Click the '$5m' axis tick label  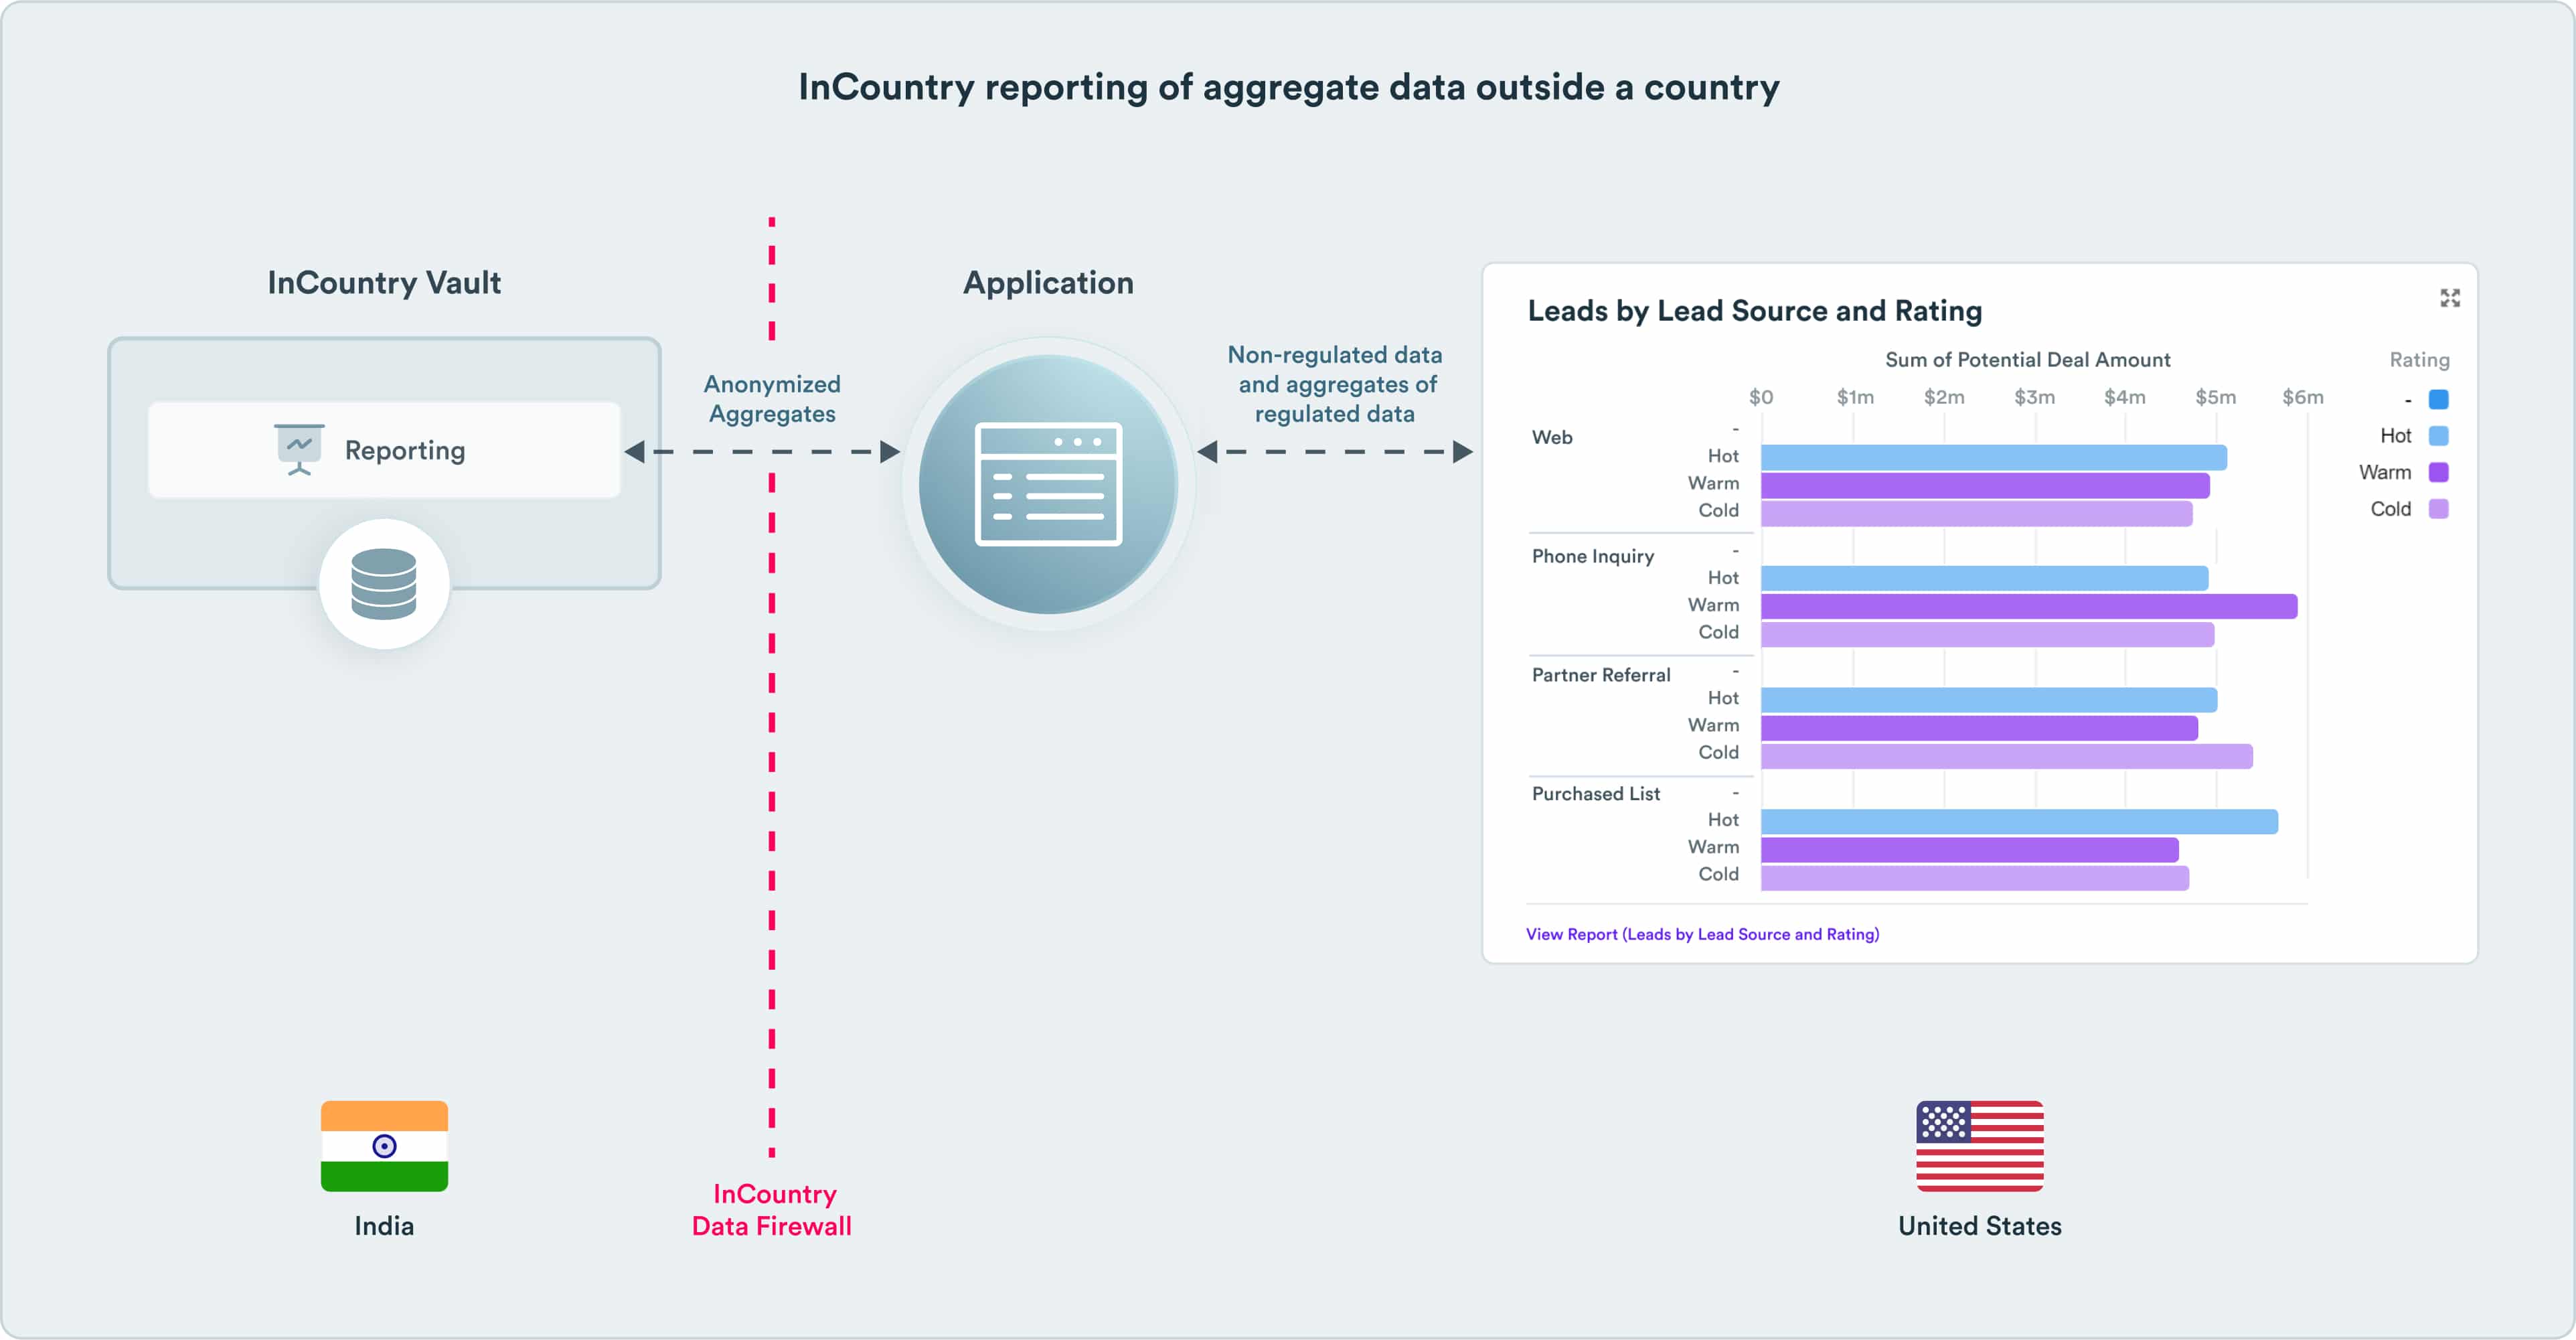tap(2215, 397)
